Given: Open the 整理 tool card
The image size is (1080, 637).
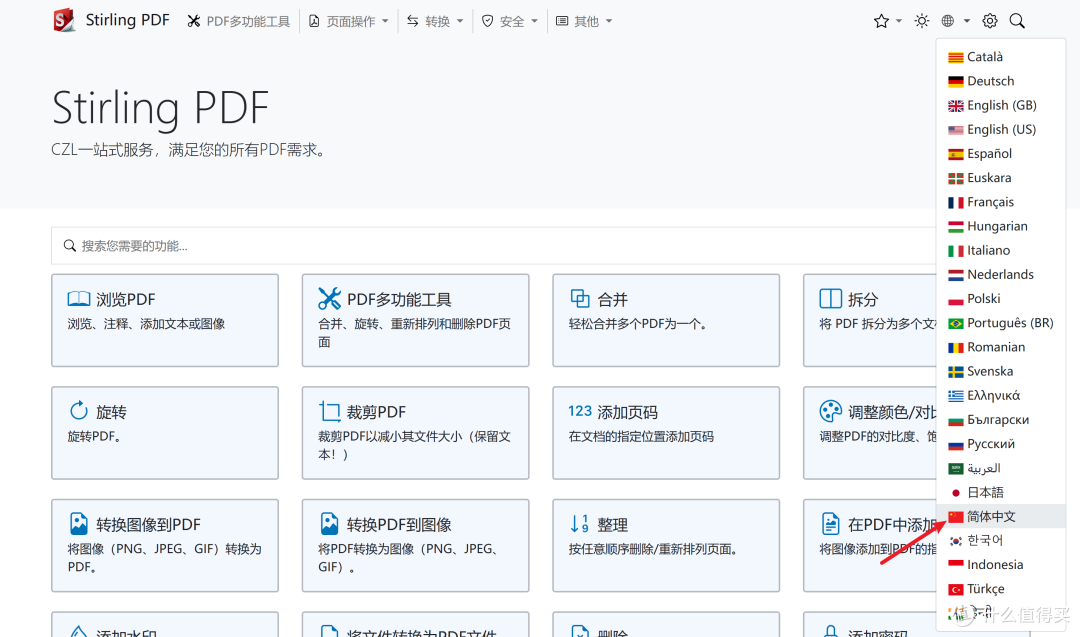Looking at the screenshot, I should [x=666, y=545].
